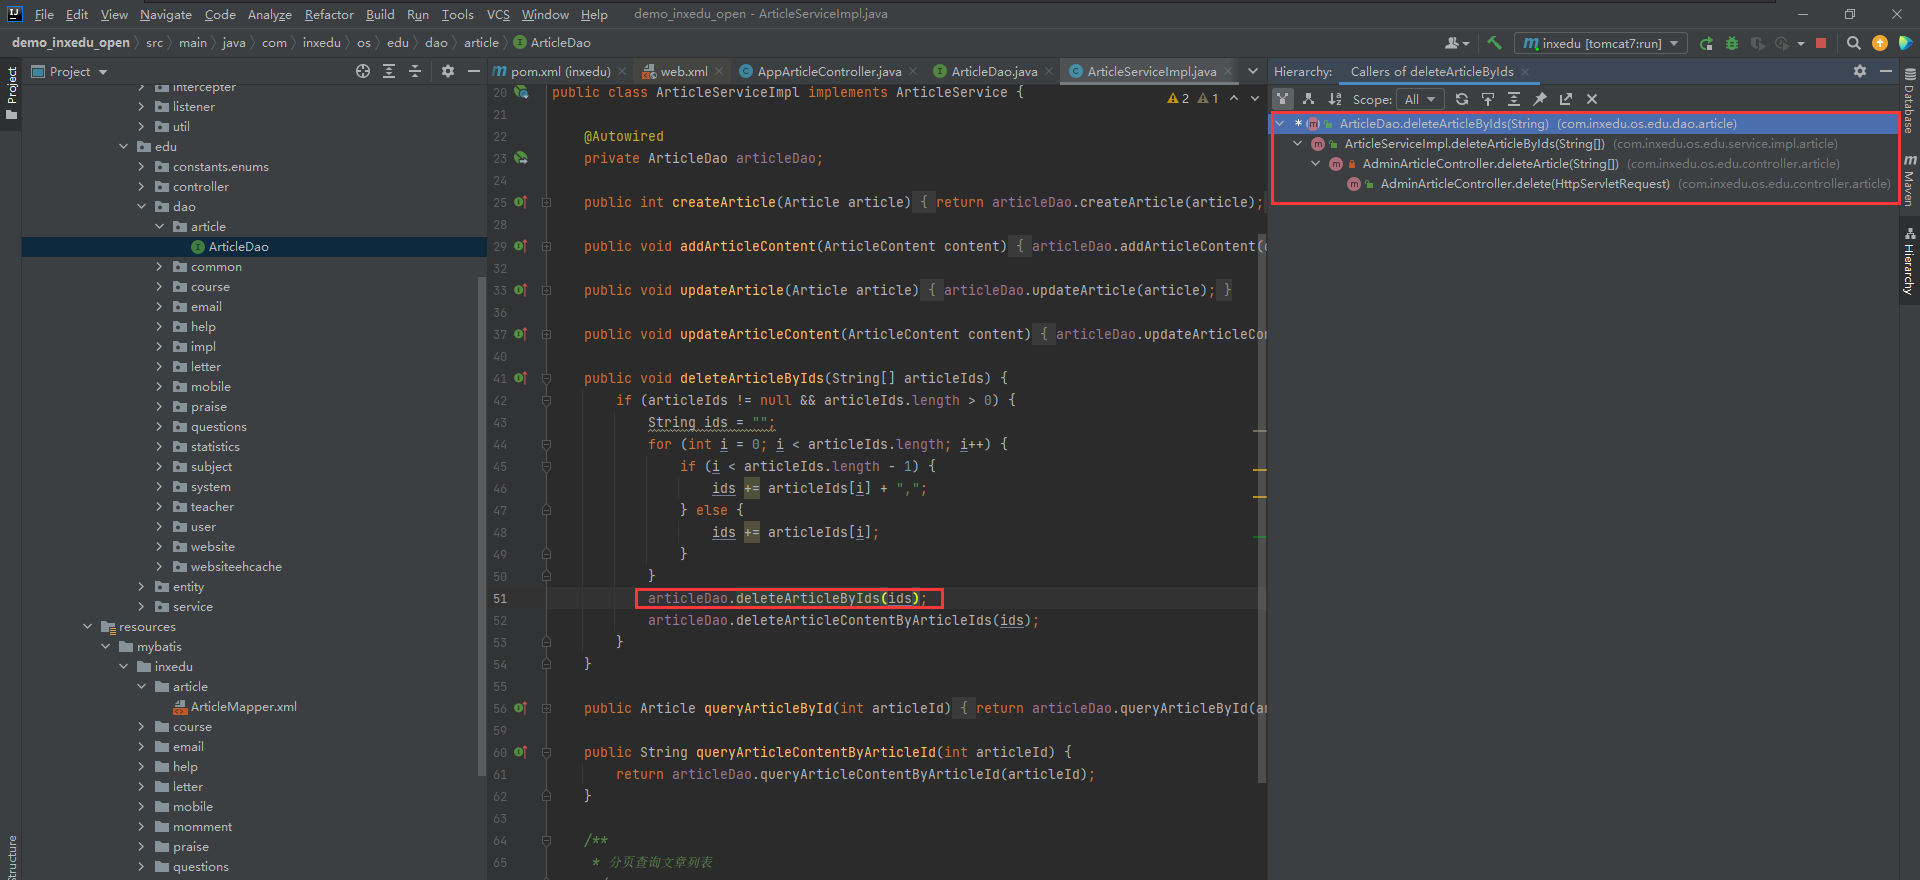1920x880 pixels.
Task: Collapse the dao folder in Project tree
Action: (141, 207)
